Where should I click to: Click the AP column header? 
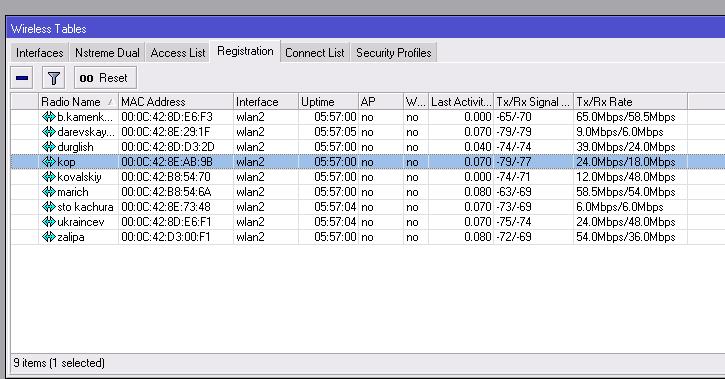pos(381,102)
